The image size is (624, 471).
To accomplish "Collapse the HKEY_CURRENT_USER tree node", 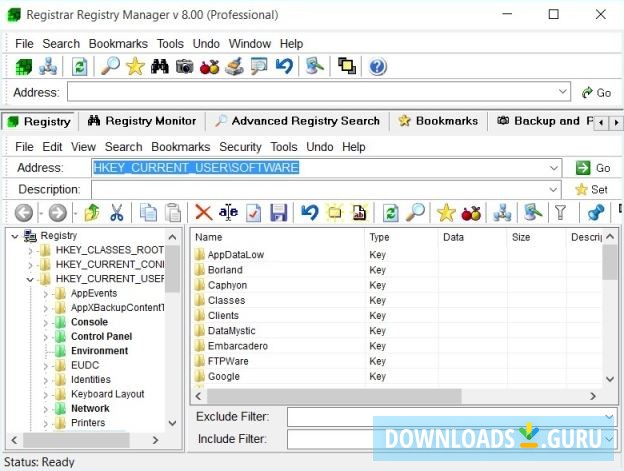I will point(30,280).
